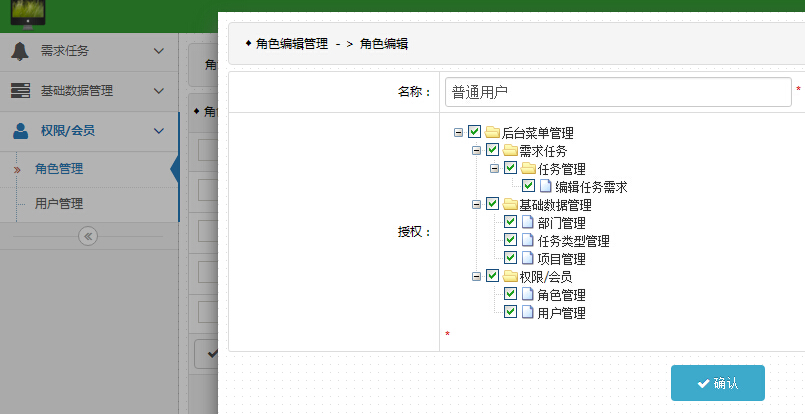The image size is (805, 414).
Task: Toggle the 部门管理 checkbox
Action: coord(510,222)
